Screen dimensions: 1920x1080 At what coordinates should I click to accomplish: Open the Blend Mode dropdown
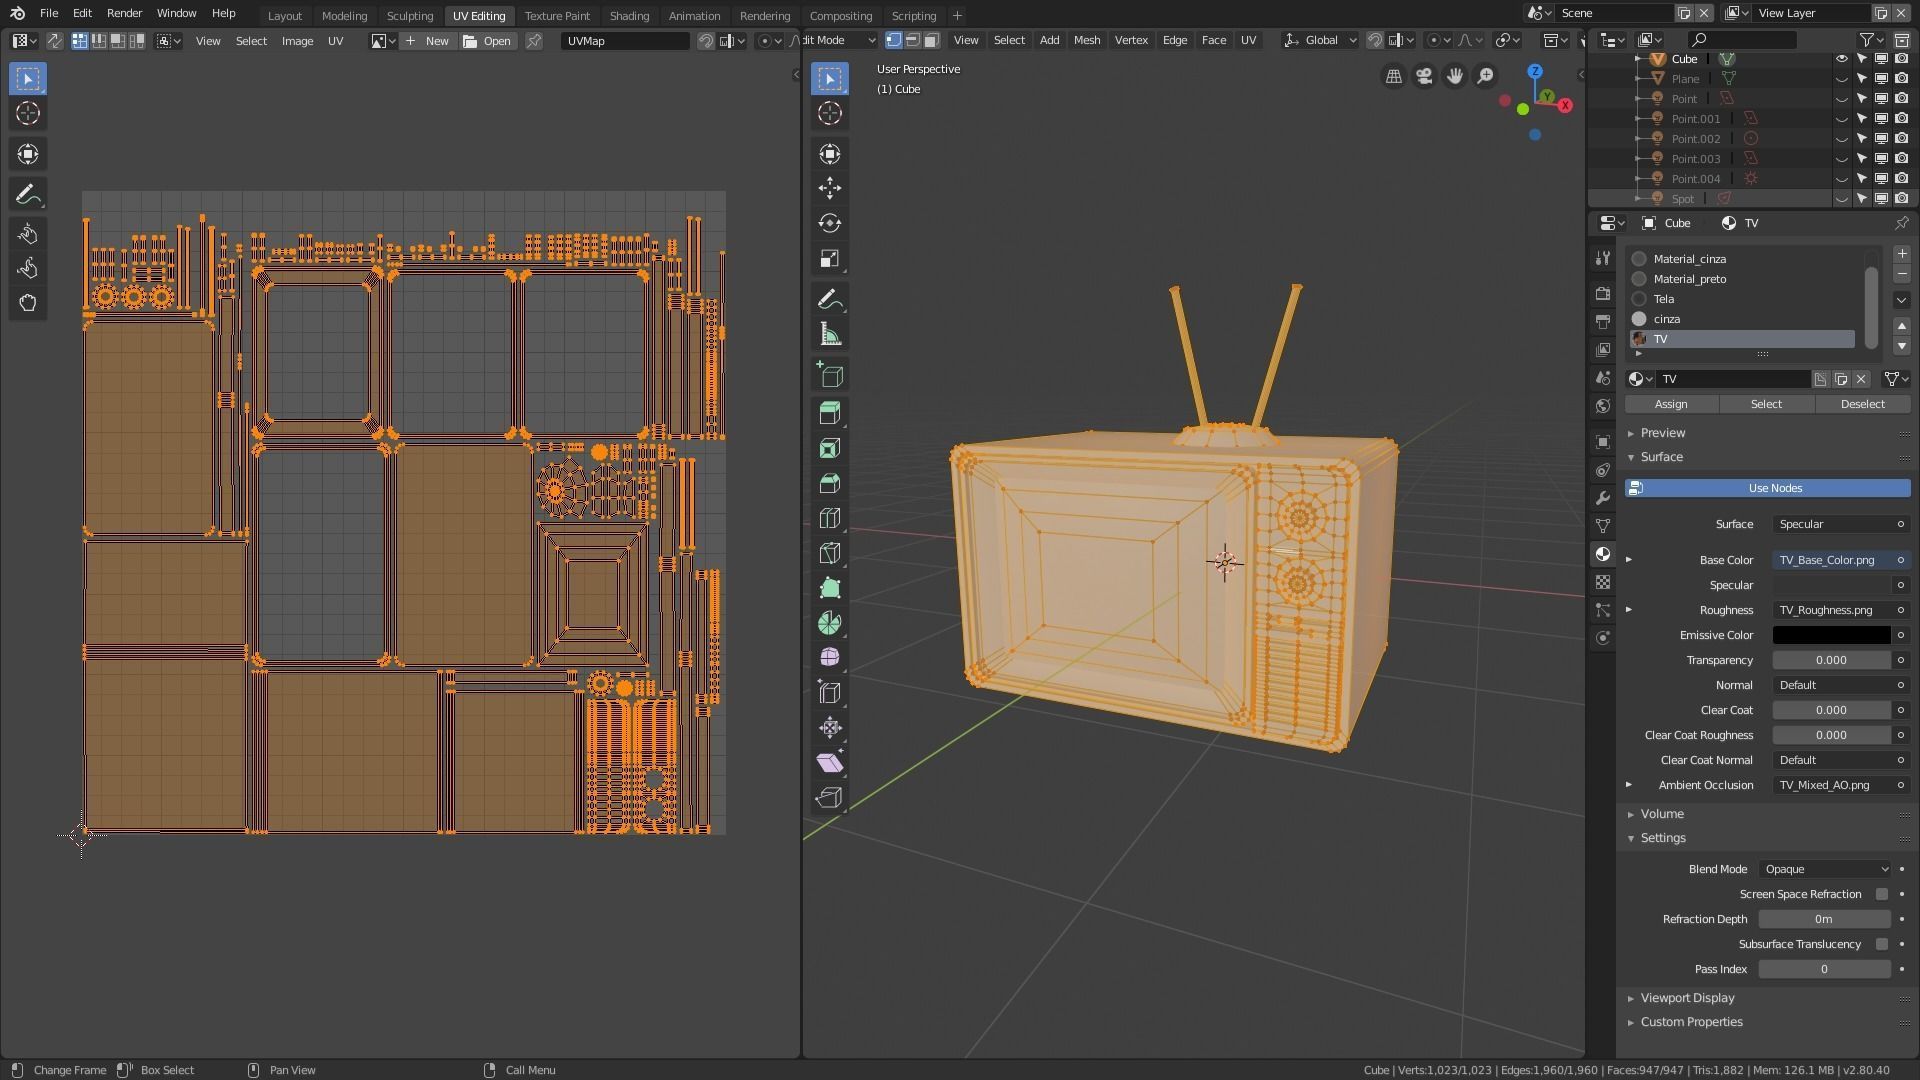(x=1825, y=869)
